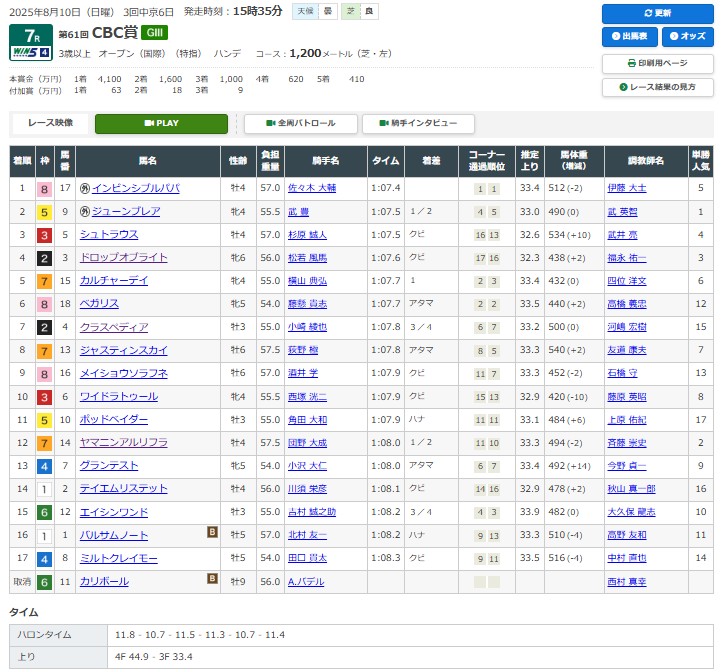Open jockey page for 佐々木 大輔
This screenshot has height=672, width=722.
313,188
